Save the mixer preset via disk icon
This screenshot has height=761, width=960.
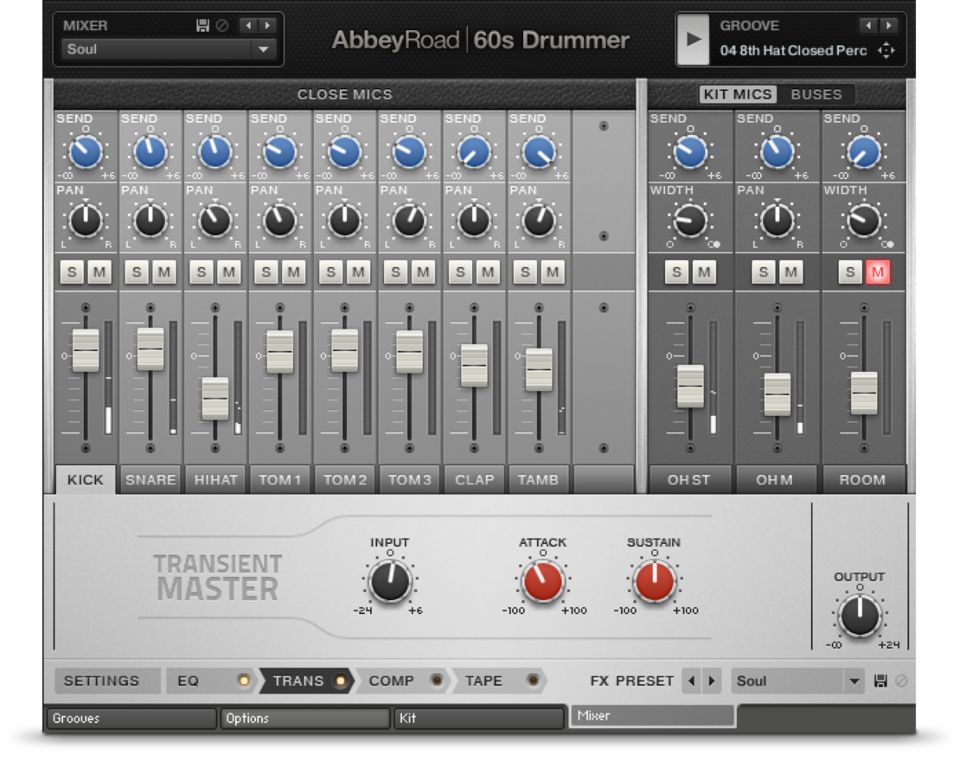[203, 26]
